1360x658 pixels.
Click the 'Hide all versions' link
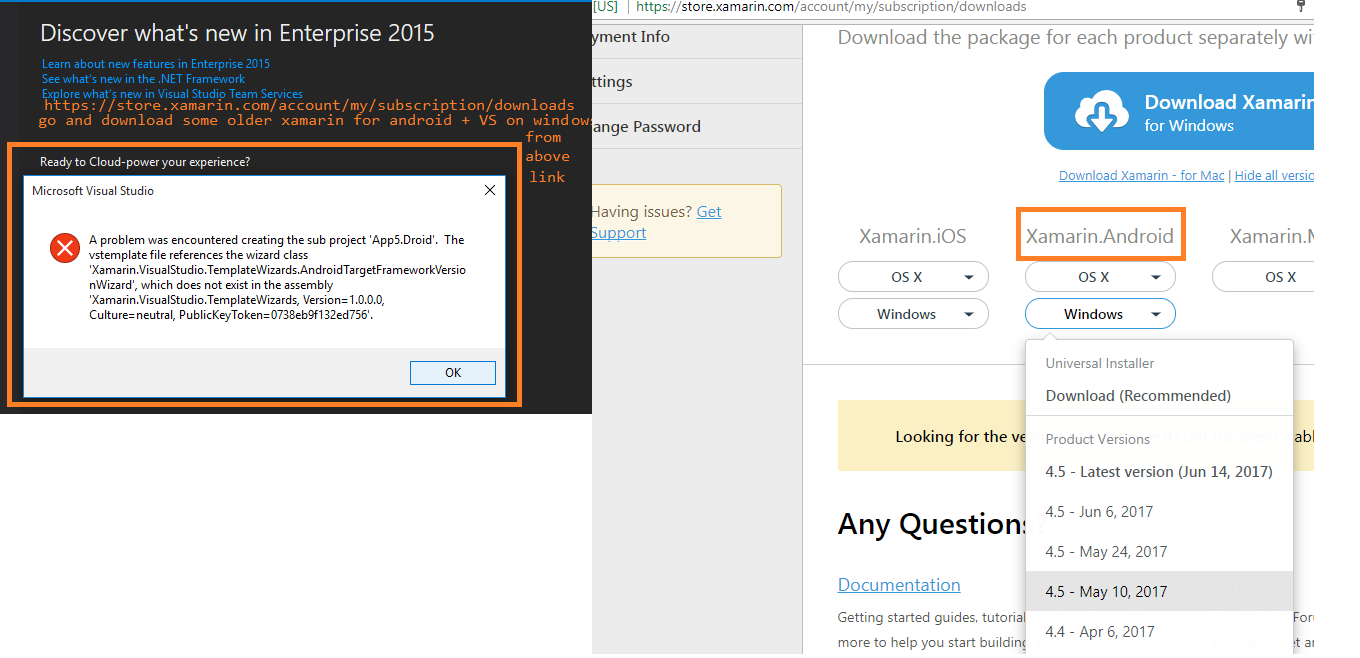1274,176
